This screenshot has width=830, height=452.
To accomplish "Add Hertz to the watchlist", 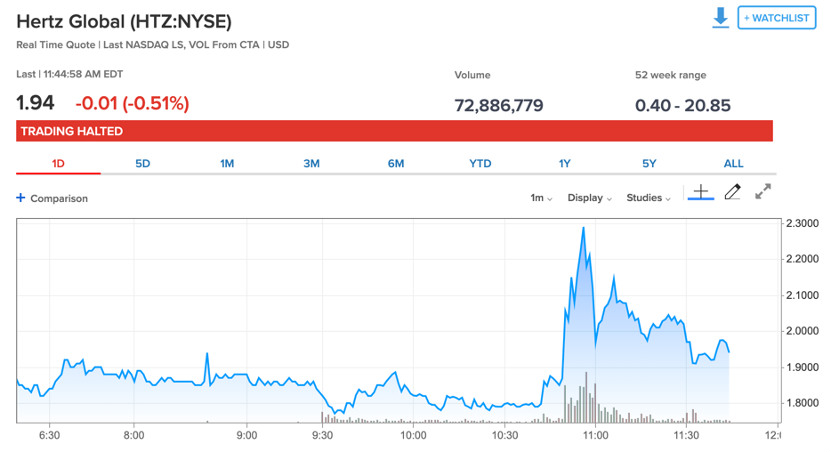I will [777, 18].
